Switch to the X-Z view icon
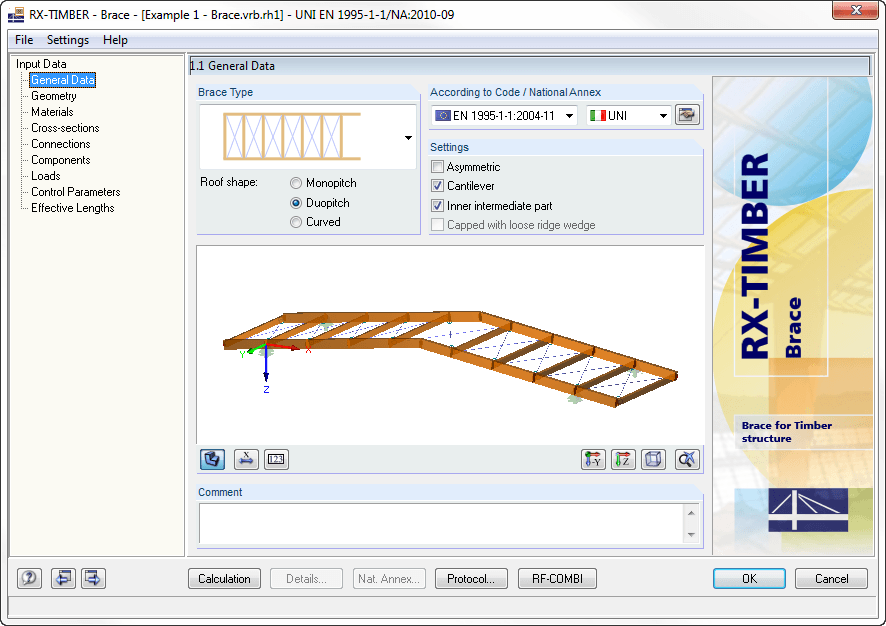886x626 pixels. pyautogui.click(x=623, y=459)
